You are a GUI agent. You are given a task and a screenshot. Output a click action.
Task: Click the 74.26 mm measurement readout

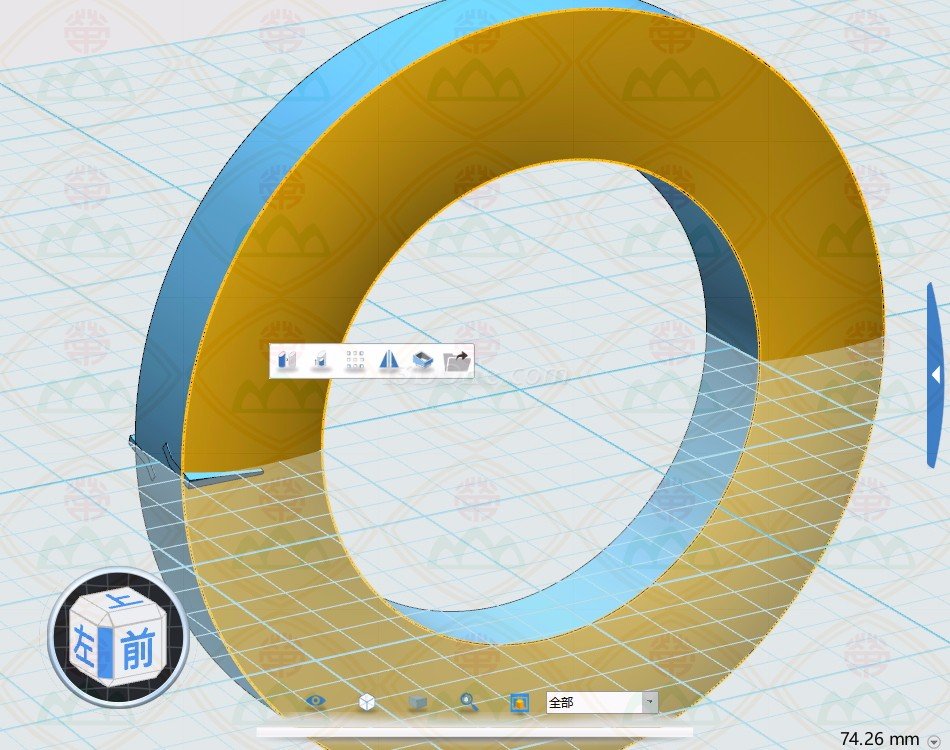tap(878, 739)
